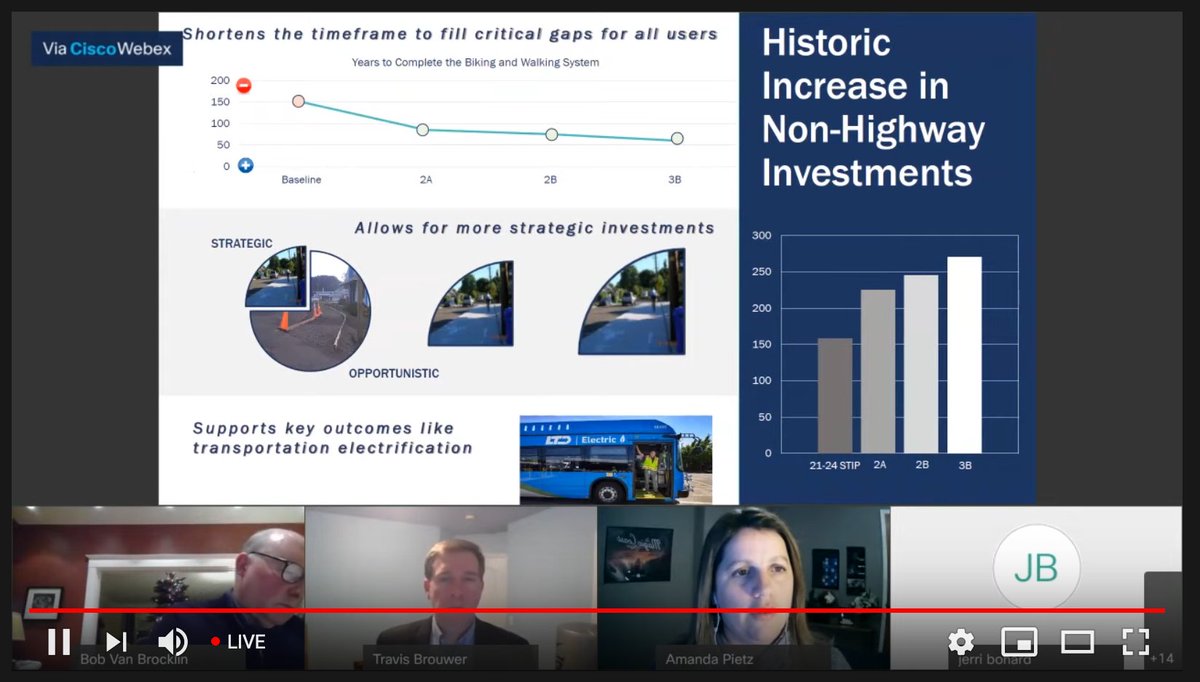This screenshot has width=1200, height=682.
Task: Click Travis Brouwer's webcam feed
Action: point(450,565)
